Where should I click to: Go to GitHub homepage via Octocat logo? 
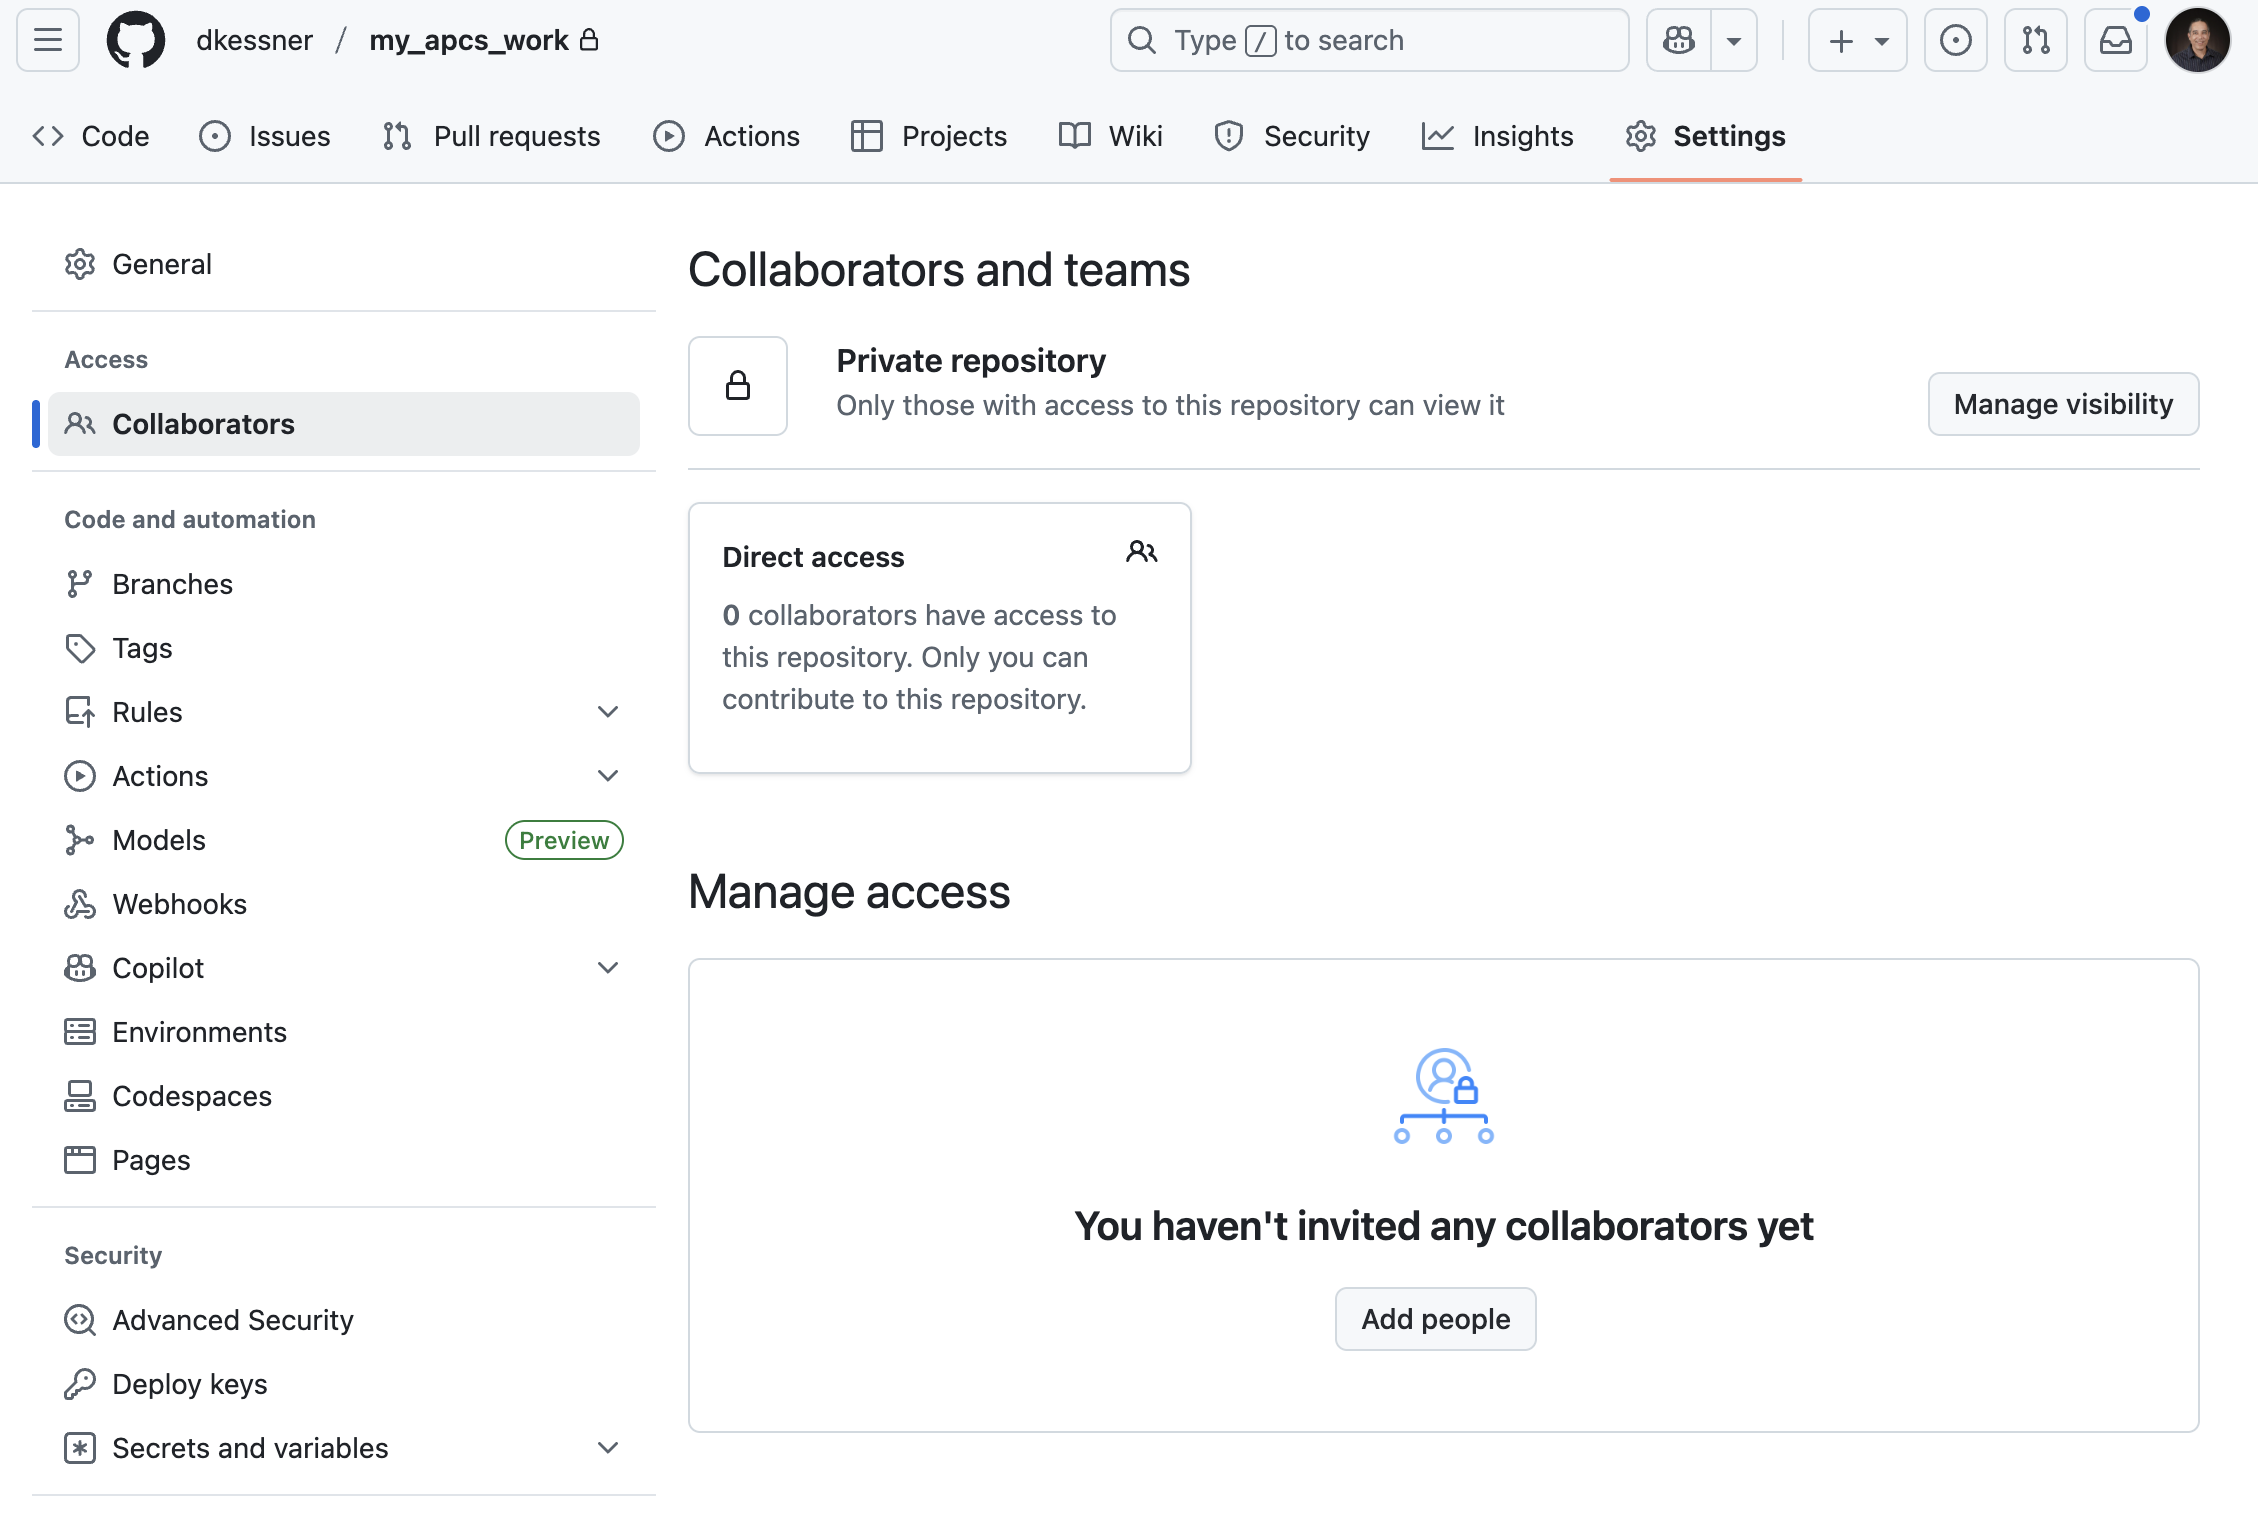tap(136, 40)
